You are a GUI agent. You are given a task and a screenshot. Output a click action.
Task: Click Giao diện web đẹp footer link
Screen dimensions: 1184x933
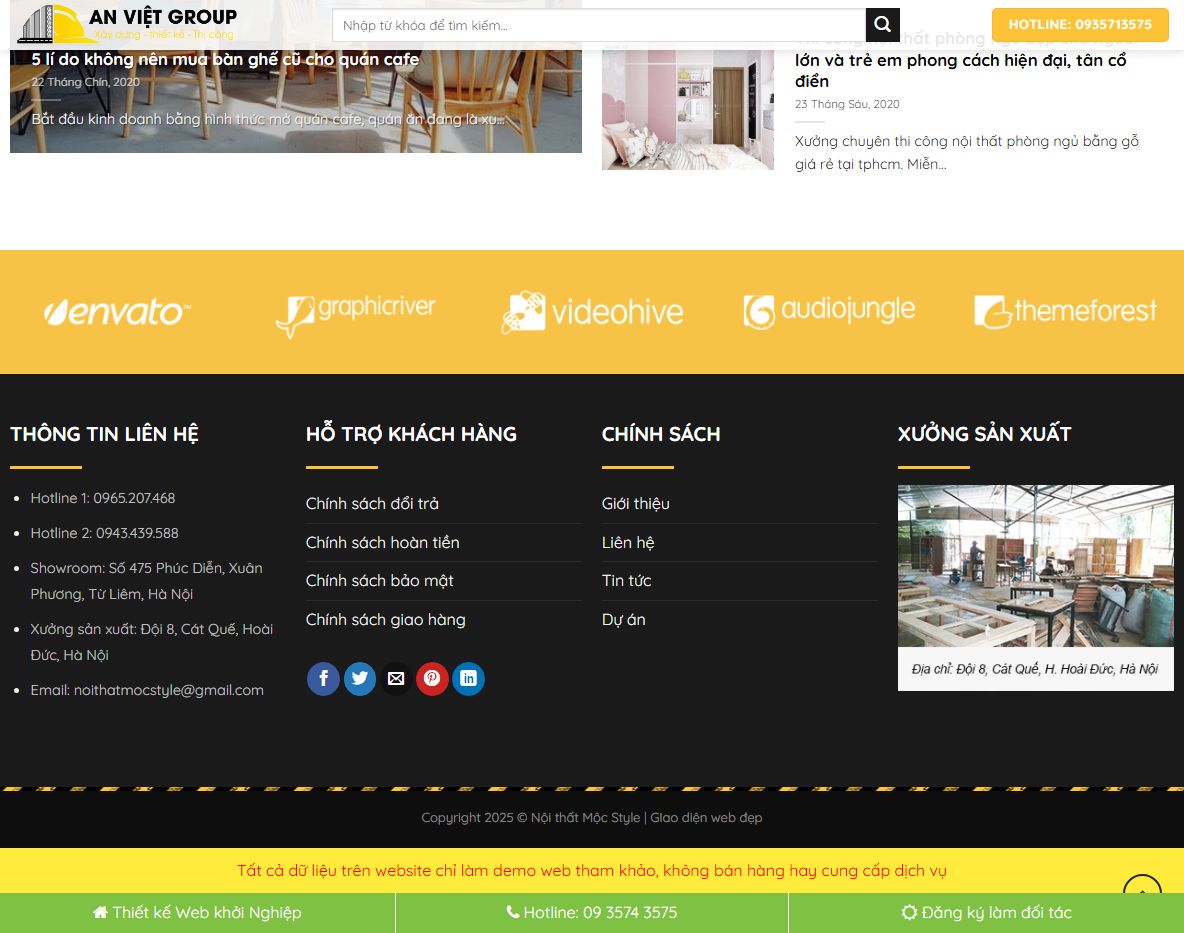tap(706, 818)
